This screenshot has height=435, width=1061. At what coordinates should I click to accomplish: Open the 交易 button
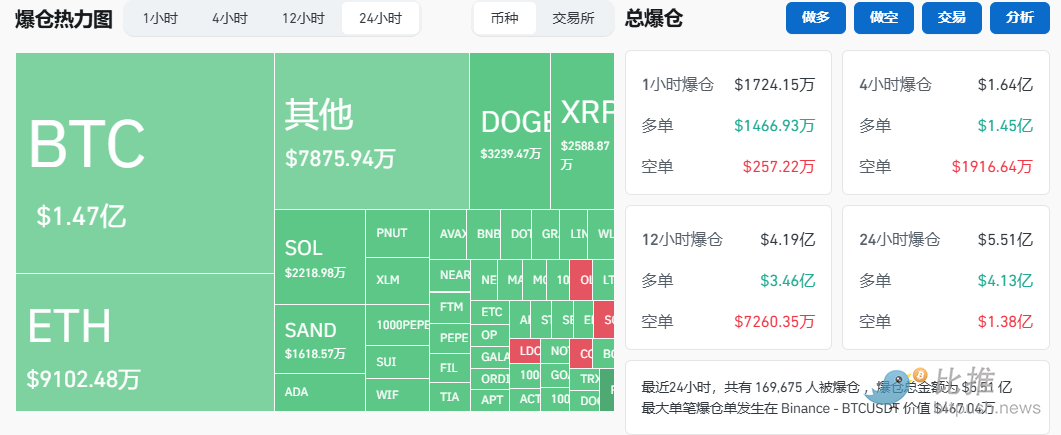click(951, 18)
